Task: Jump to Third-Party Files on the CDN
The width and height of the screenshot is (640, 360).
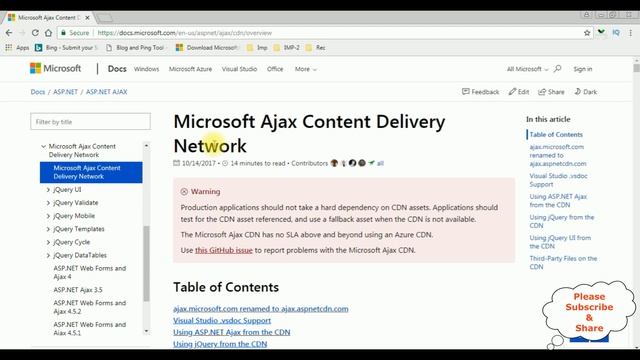Action: [x=563, y=262]
